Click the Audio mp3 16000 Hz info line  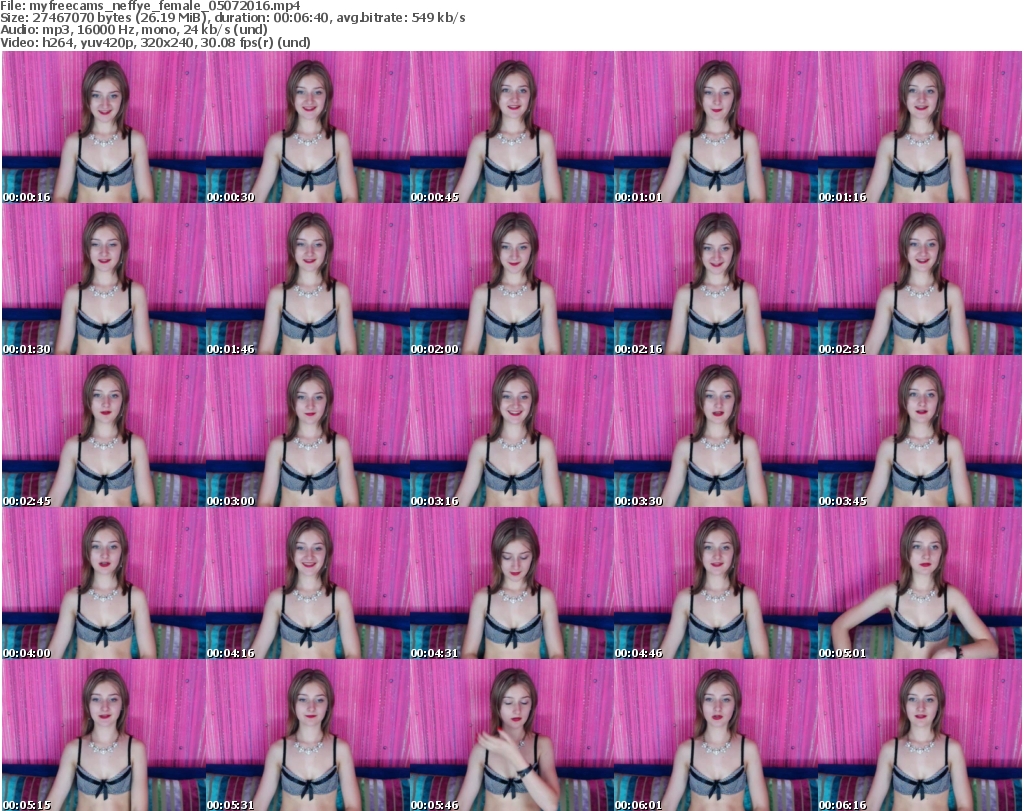point(134,30)
